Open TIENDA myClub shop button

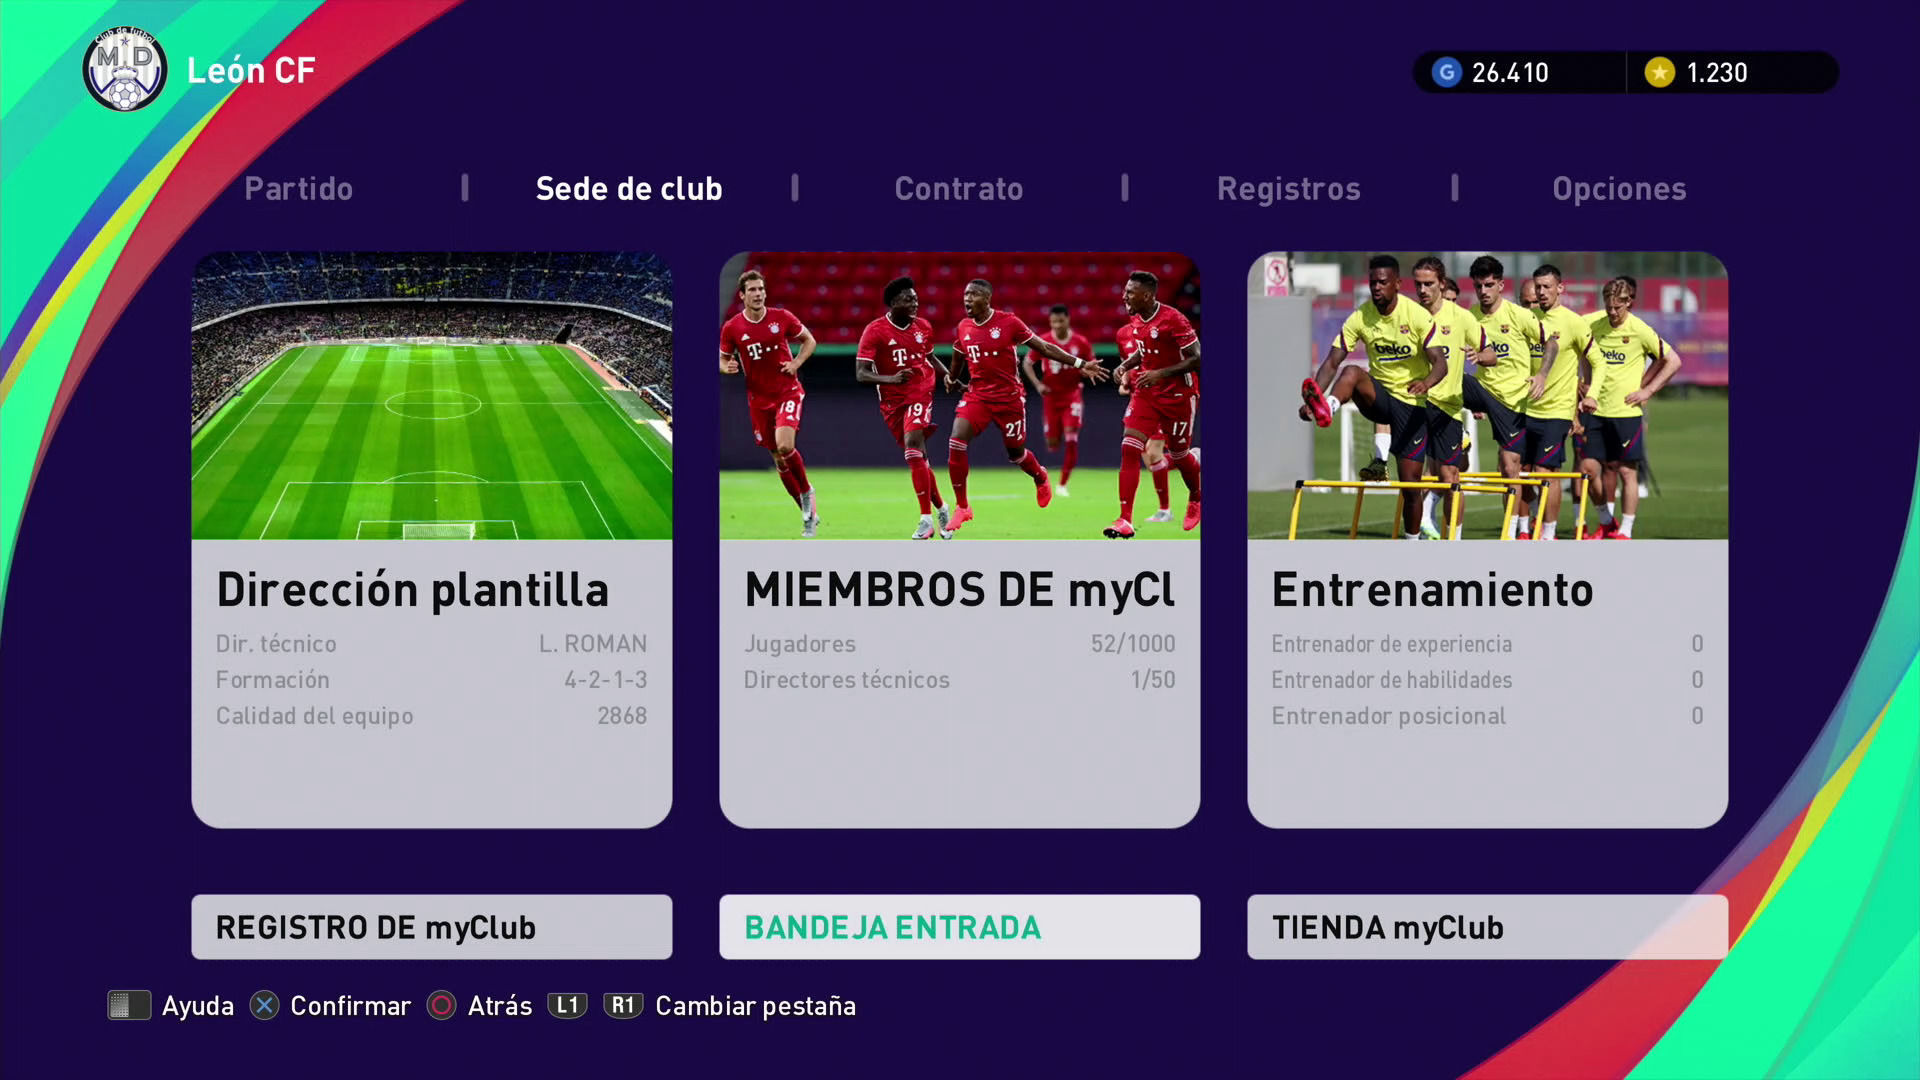tap(1486, 927)
